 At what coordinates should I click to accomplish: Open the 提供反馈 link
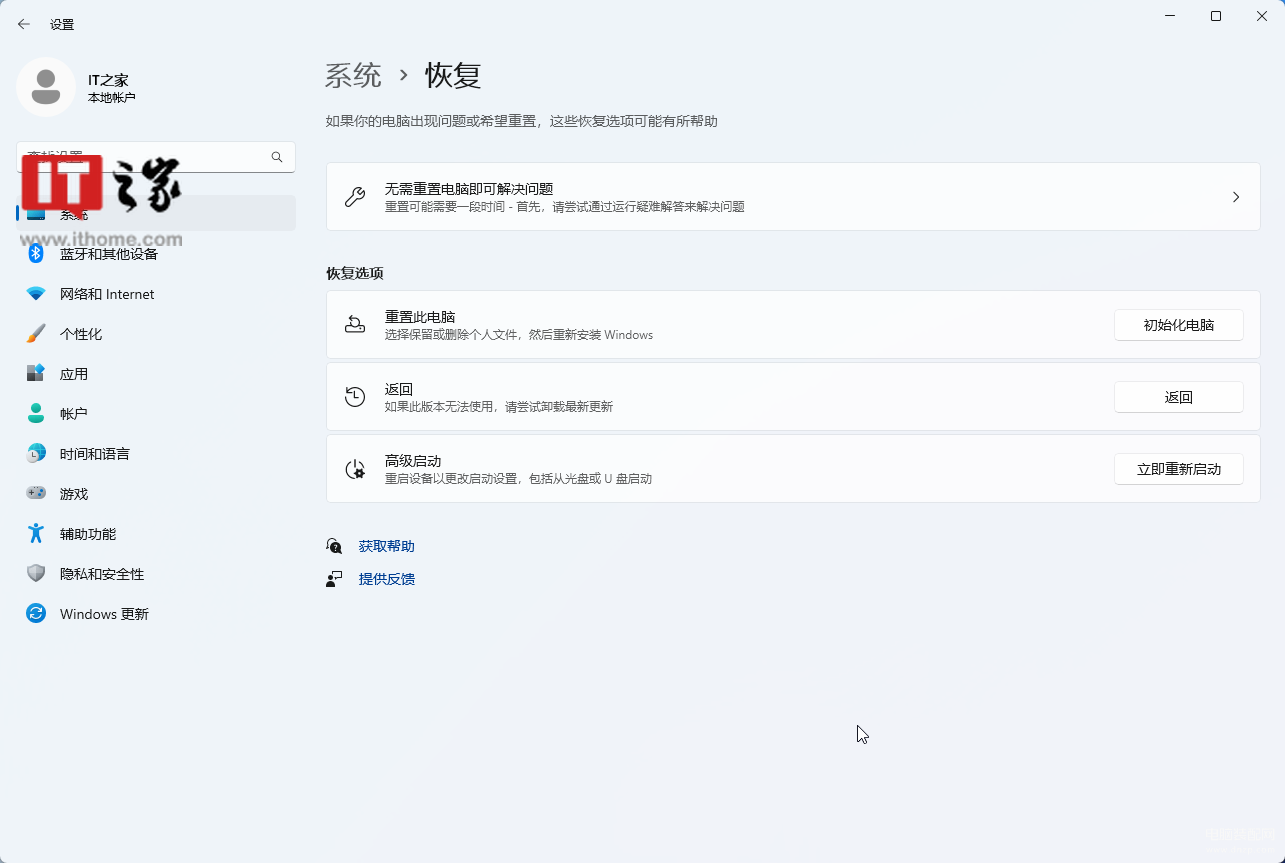tap(386, 579)
